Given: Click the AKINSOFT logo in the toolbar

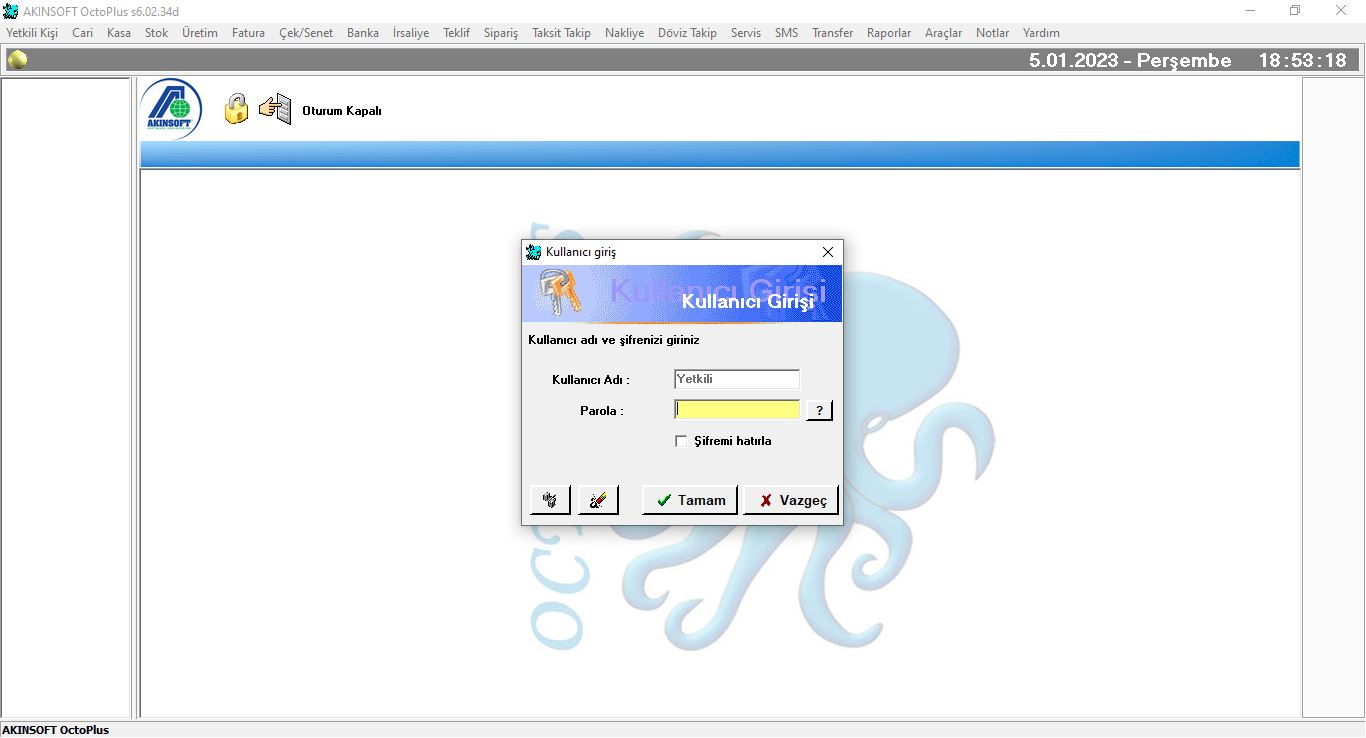Looking at the screenshot, I should pyautogui.click(x=171, y=109).
